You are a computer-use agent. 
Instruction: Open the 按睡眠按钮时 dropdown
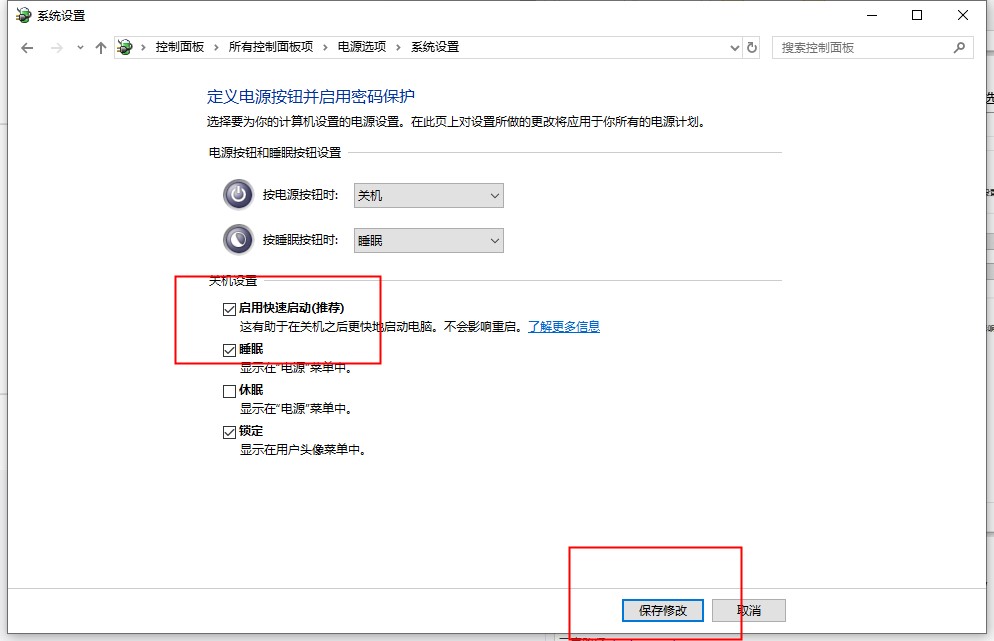coord(429,241)
